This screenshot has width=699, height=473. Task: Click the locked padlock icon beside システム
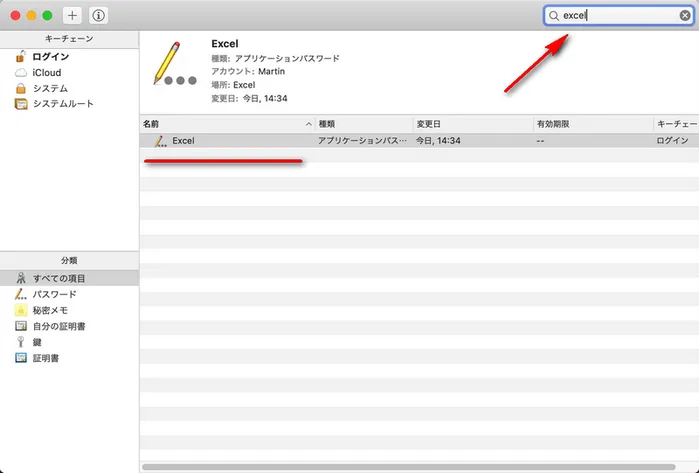[x=21, y=88]
